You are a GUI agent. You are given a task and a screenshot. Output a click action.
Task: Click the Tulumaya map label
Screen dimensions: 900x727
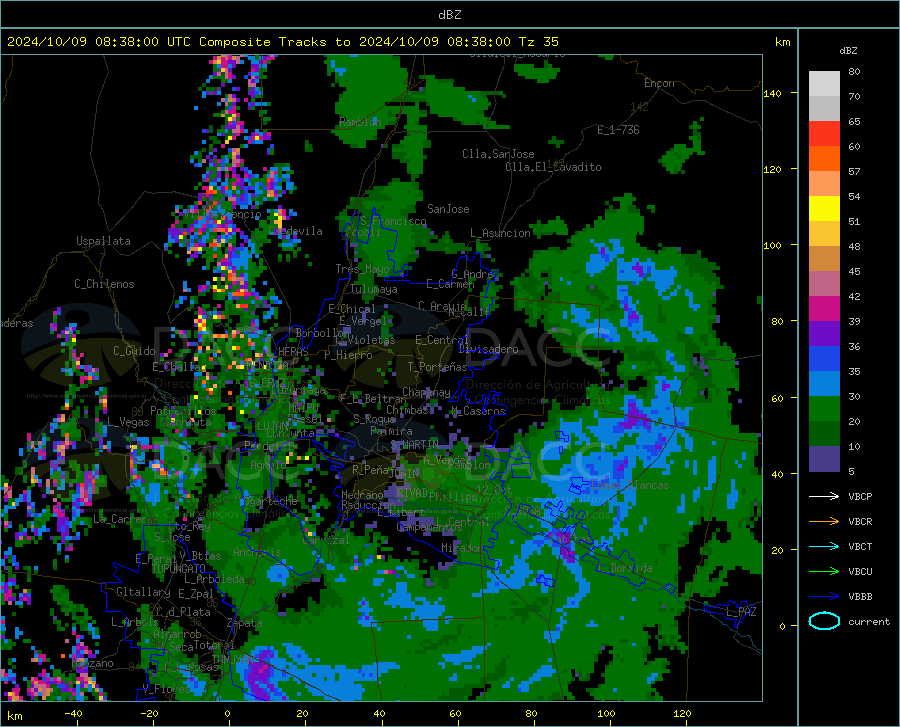click(x=374, y=289)
